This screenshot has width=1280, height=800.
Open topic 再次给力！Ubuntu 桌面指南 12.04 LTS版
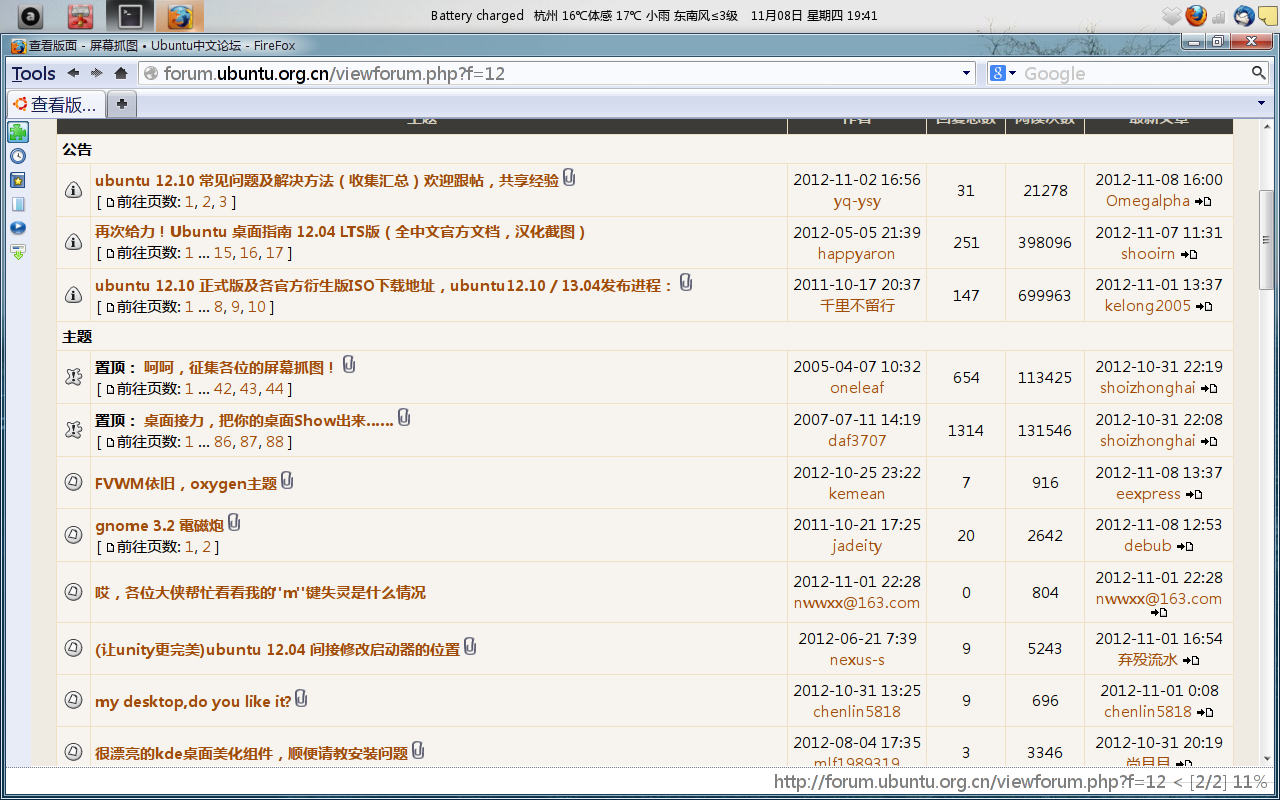[x=340, y=231]
